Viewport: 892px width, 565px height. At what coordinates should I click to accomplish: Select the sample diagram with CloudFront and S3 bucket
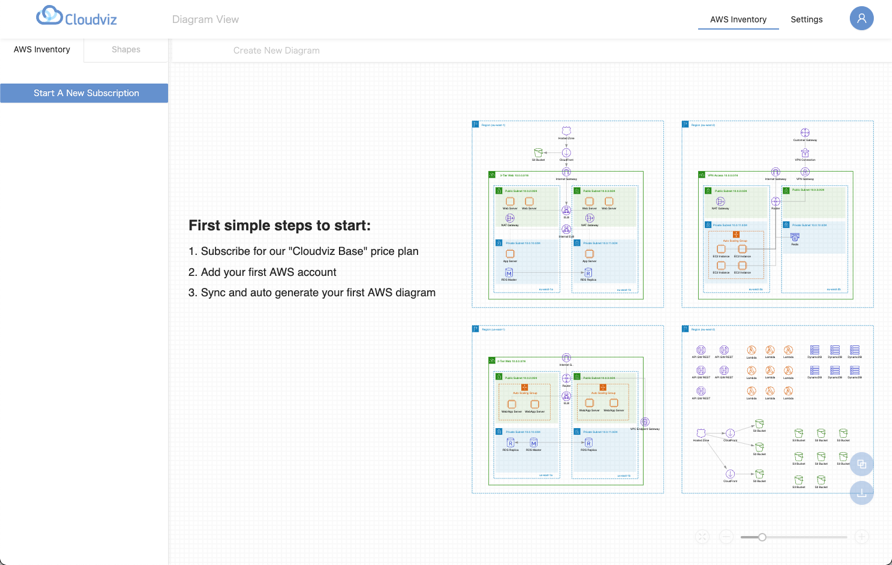(x=568, y=214)
